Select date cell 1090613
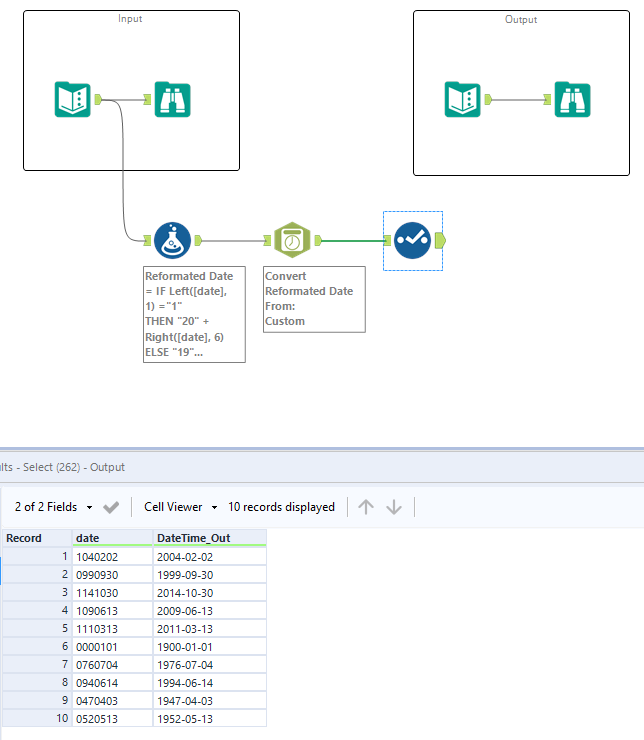This screenshot has height=740, width=644. click(112, 611)
